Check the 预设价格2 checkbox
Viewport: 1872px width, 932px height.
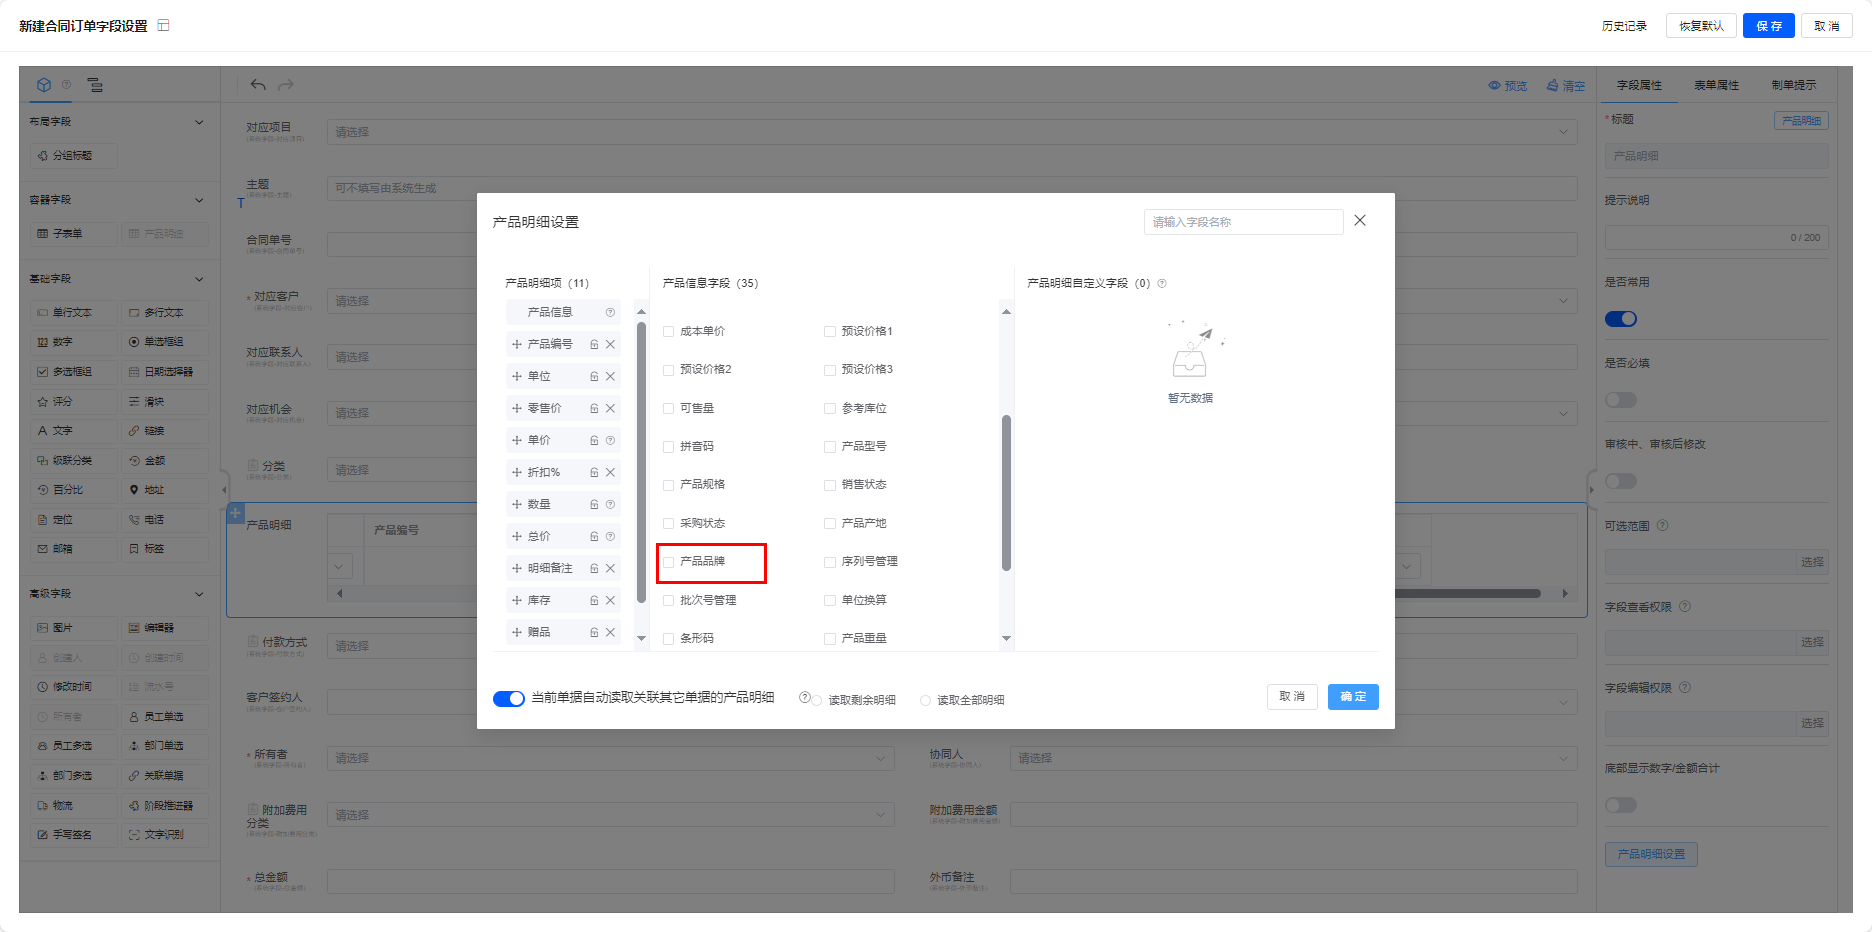(669, 370)
